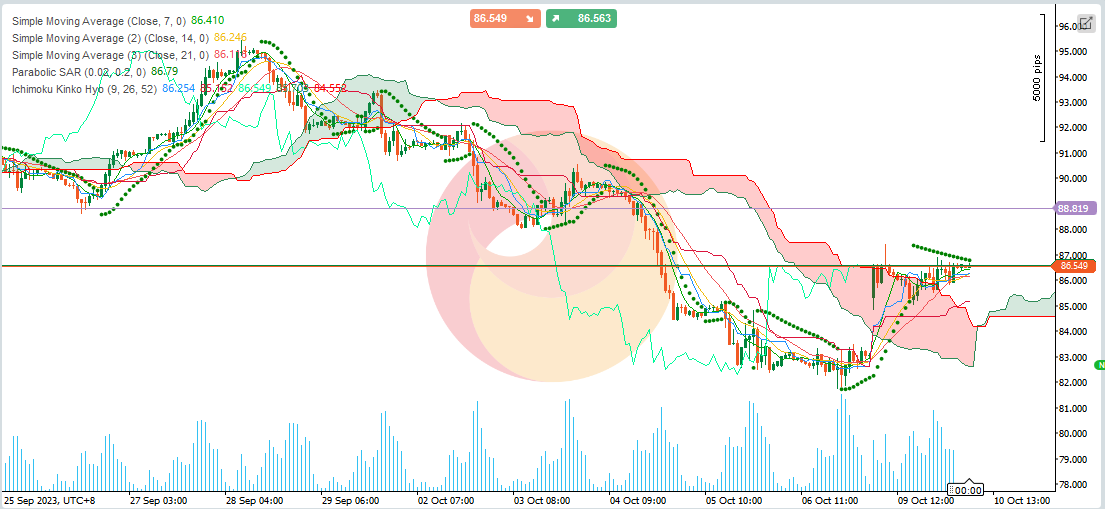Click the 00:00 countdown marker on the time axis

click(x=965, y=490)
